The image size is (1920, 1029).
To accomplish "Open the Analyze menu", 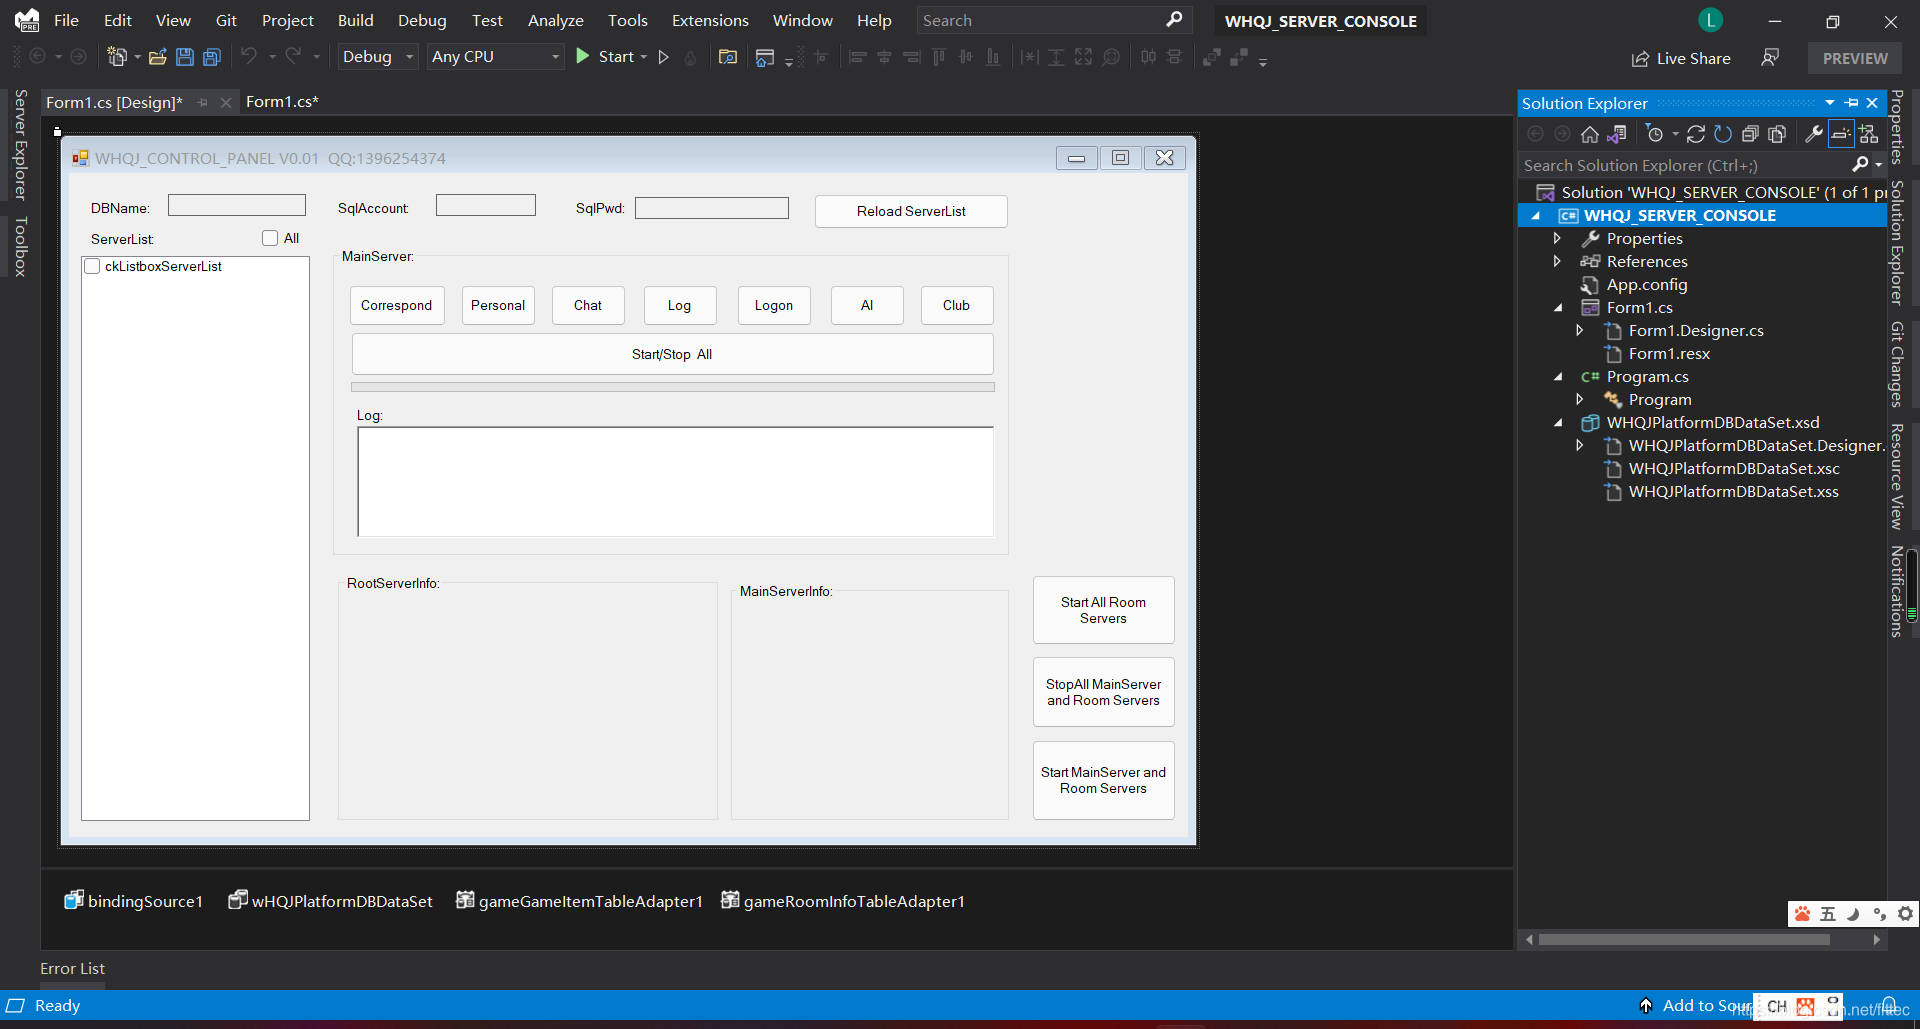I will 555,20.
